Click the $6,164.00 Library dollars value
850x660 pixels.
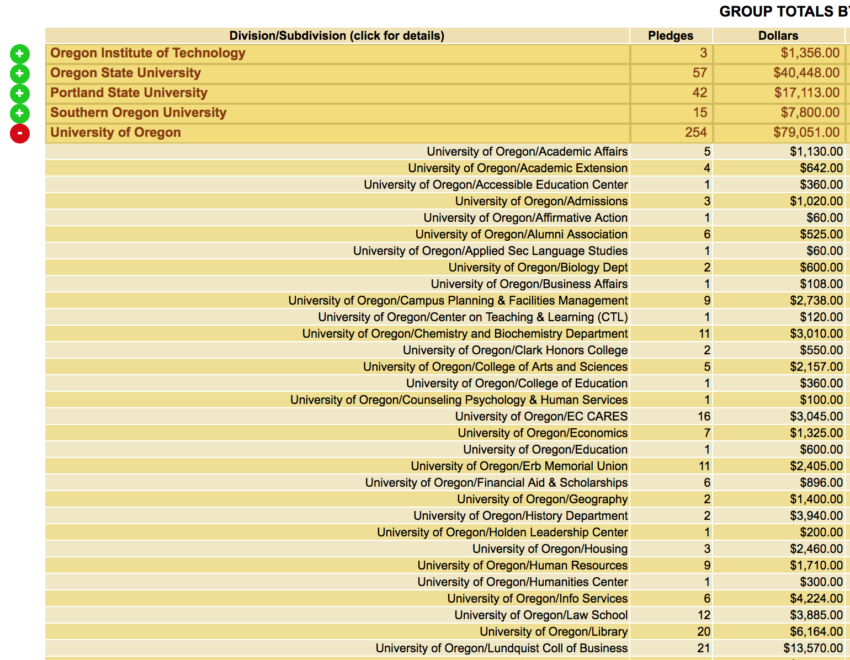pos(816,632)
